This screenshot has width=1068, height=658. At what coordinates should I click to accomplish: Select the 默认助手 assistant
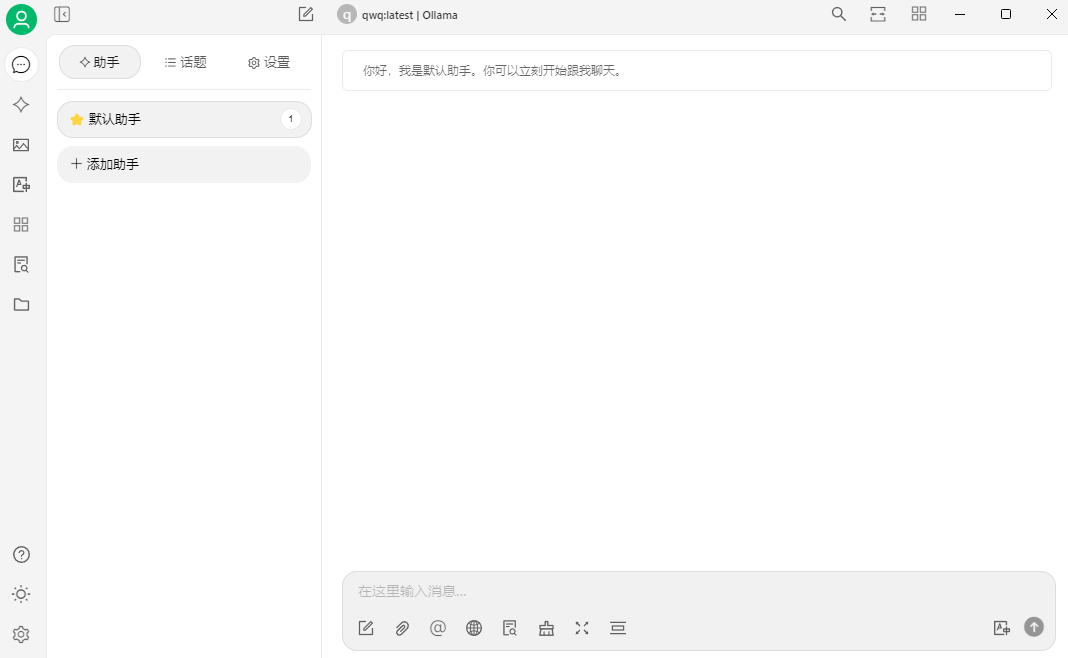[x=185, y=119]
